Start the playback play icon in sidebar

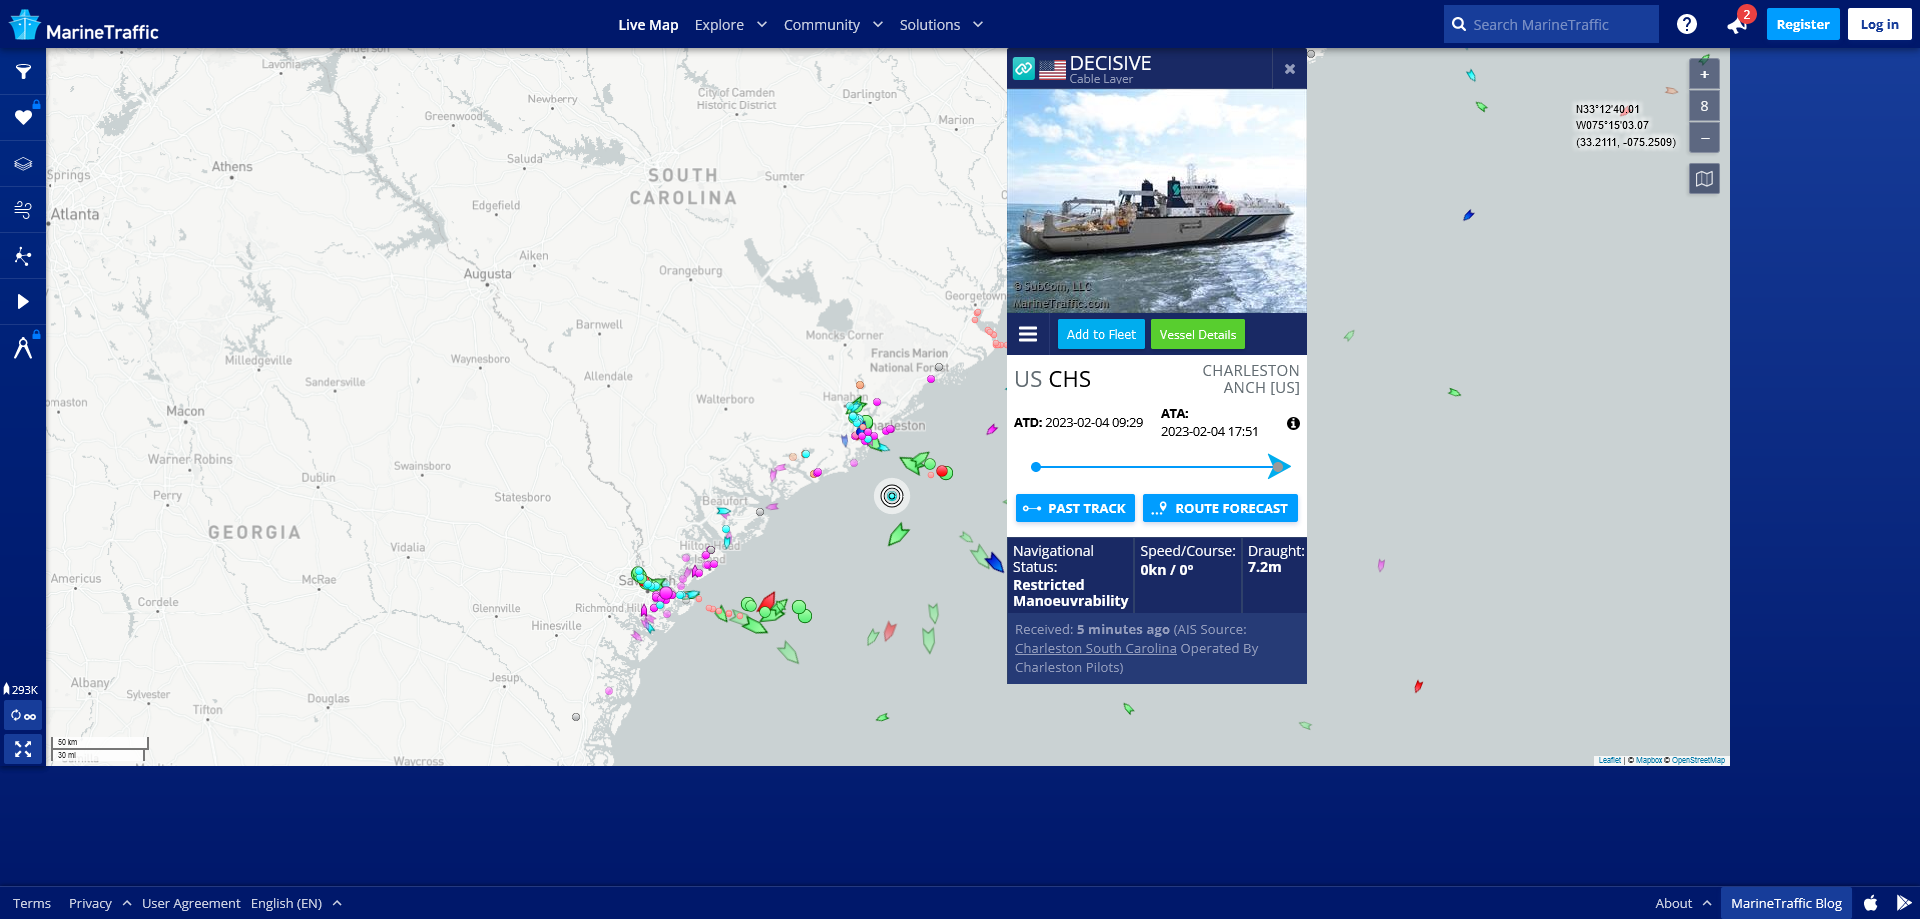coord(23,302)
